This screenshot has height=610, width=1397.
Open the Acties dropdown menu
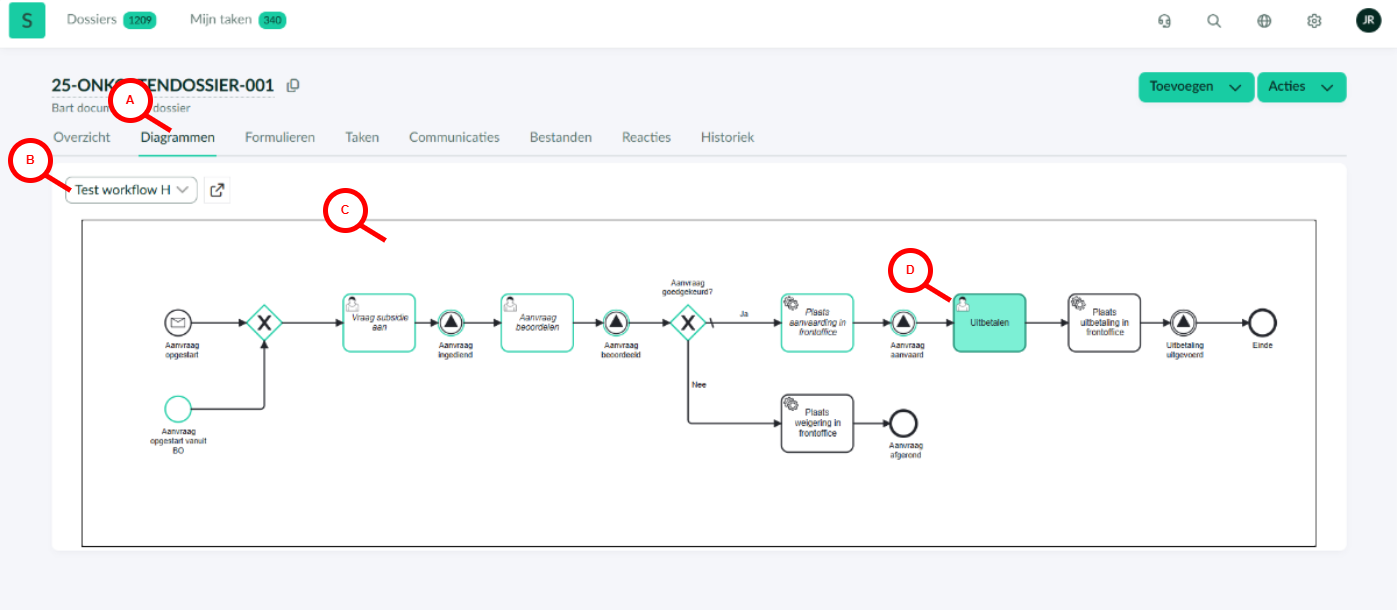(x=1301, y=87)
